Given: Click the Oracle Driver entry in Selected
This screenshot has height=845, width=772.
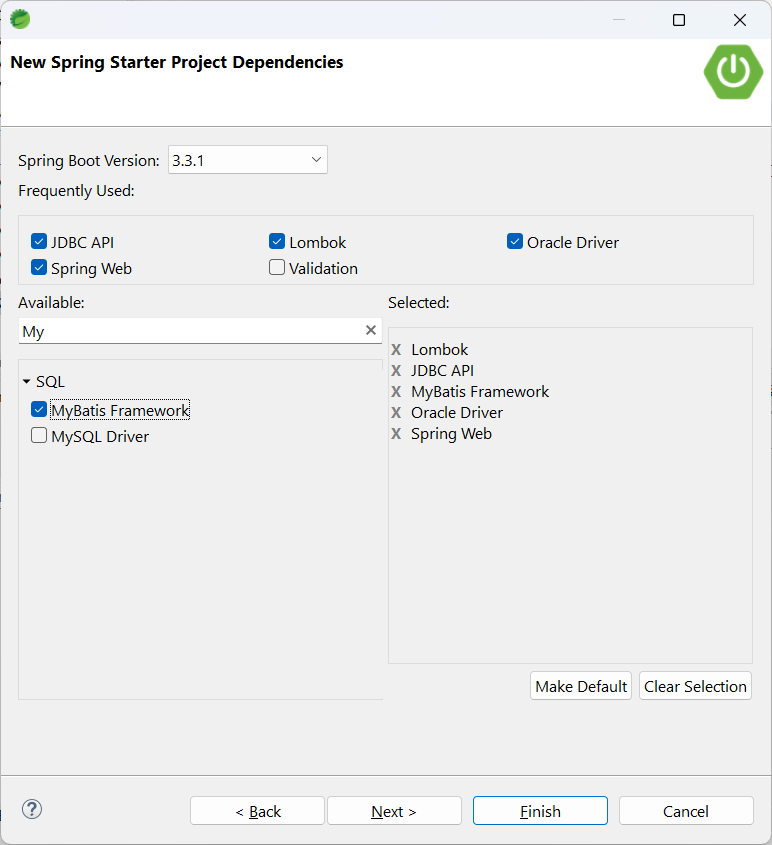Looking at the screenshot, I should tap(457, 413).
